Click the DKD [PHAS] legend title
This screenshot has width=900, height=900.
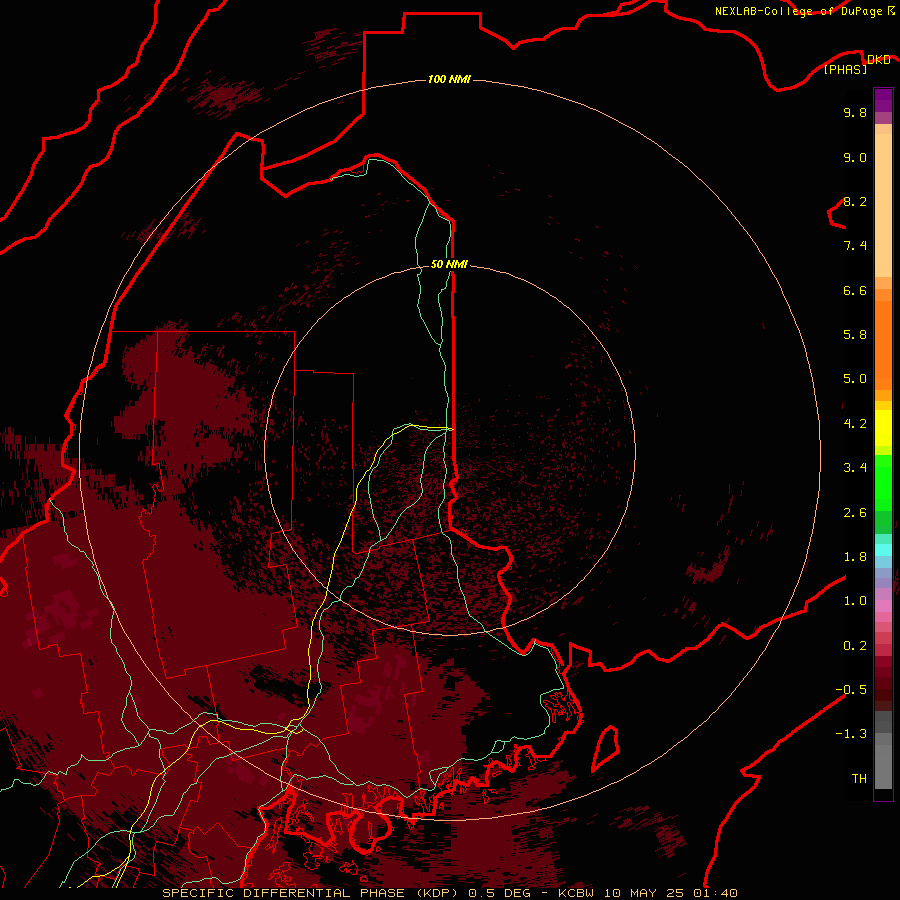tap(856, 64)
